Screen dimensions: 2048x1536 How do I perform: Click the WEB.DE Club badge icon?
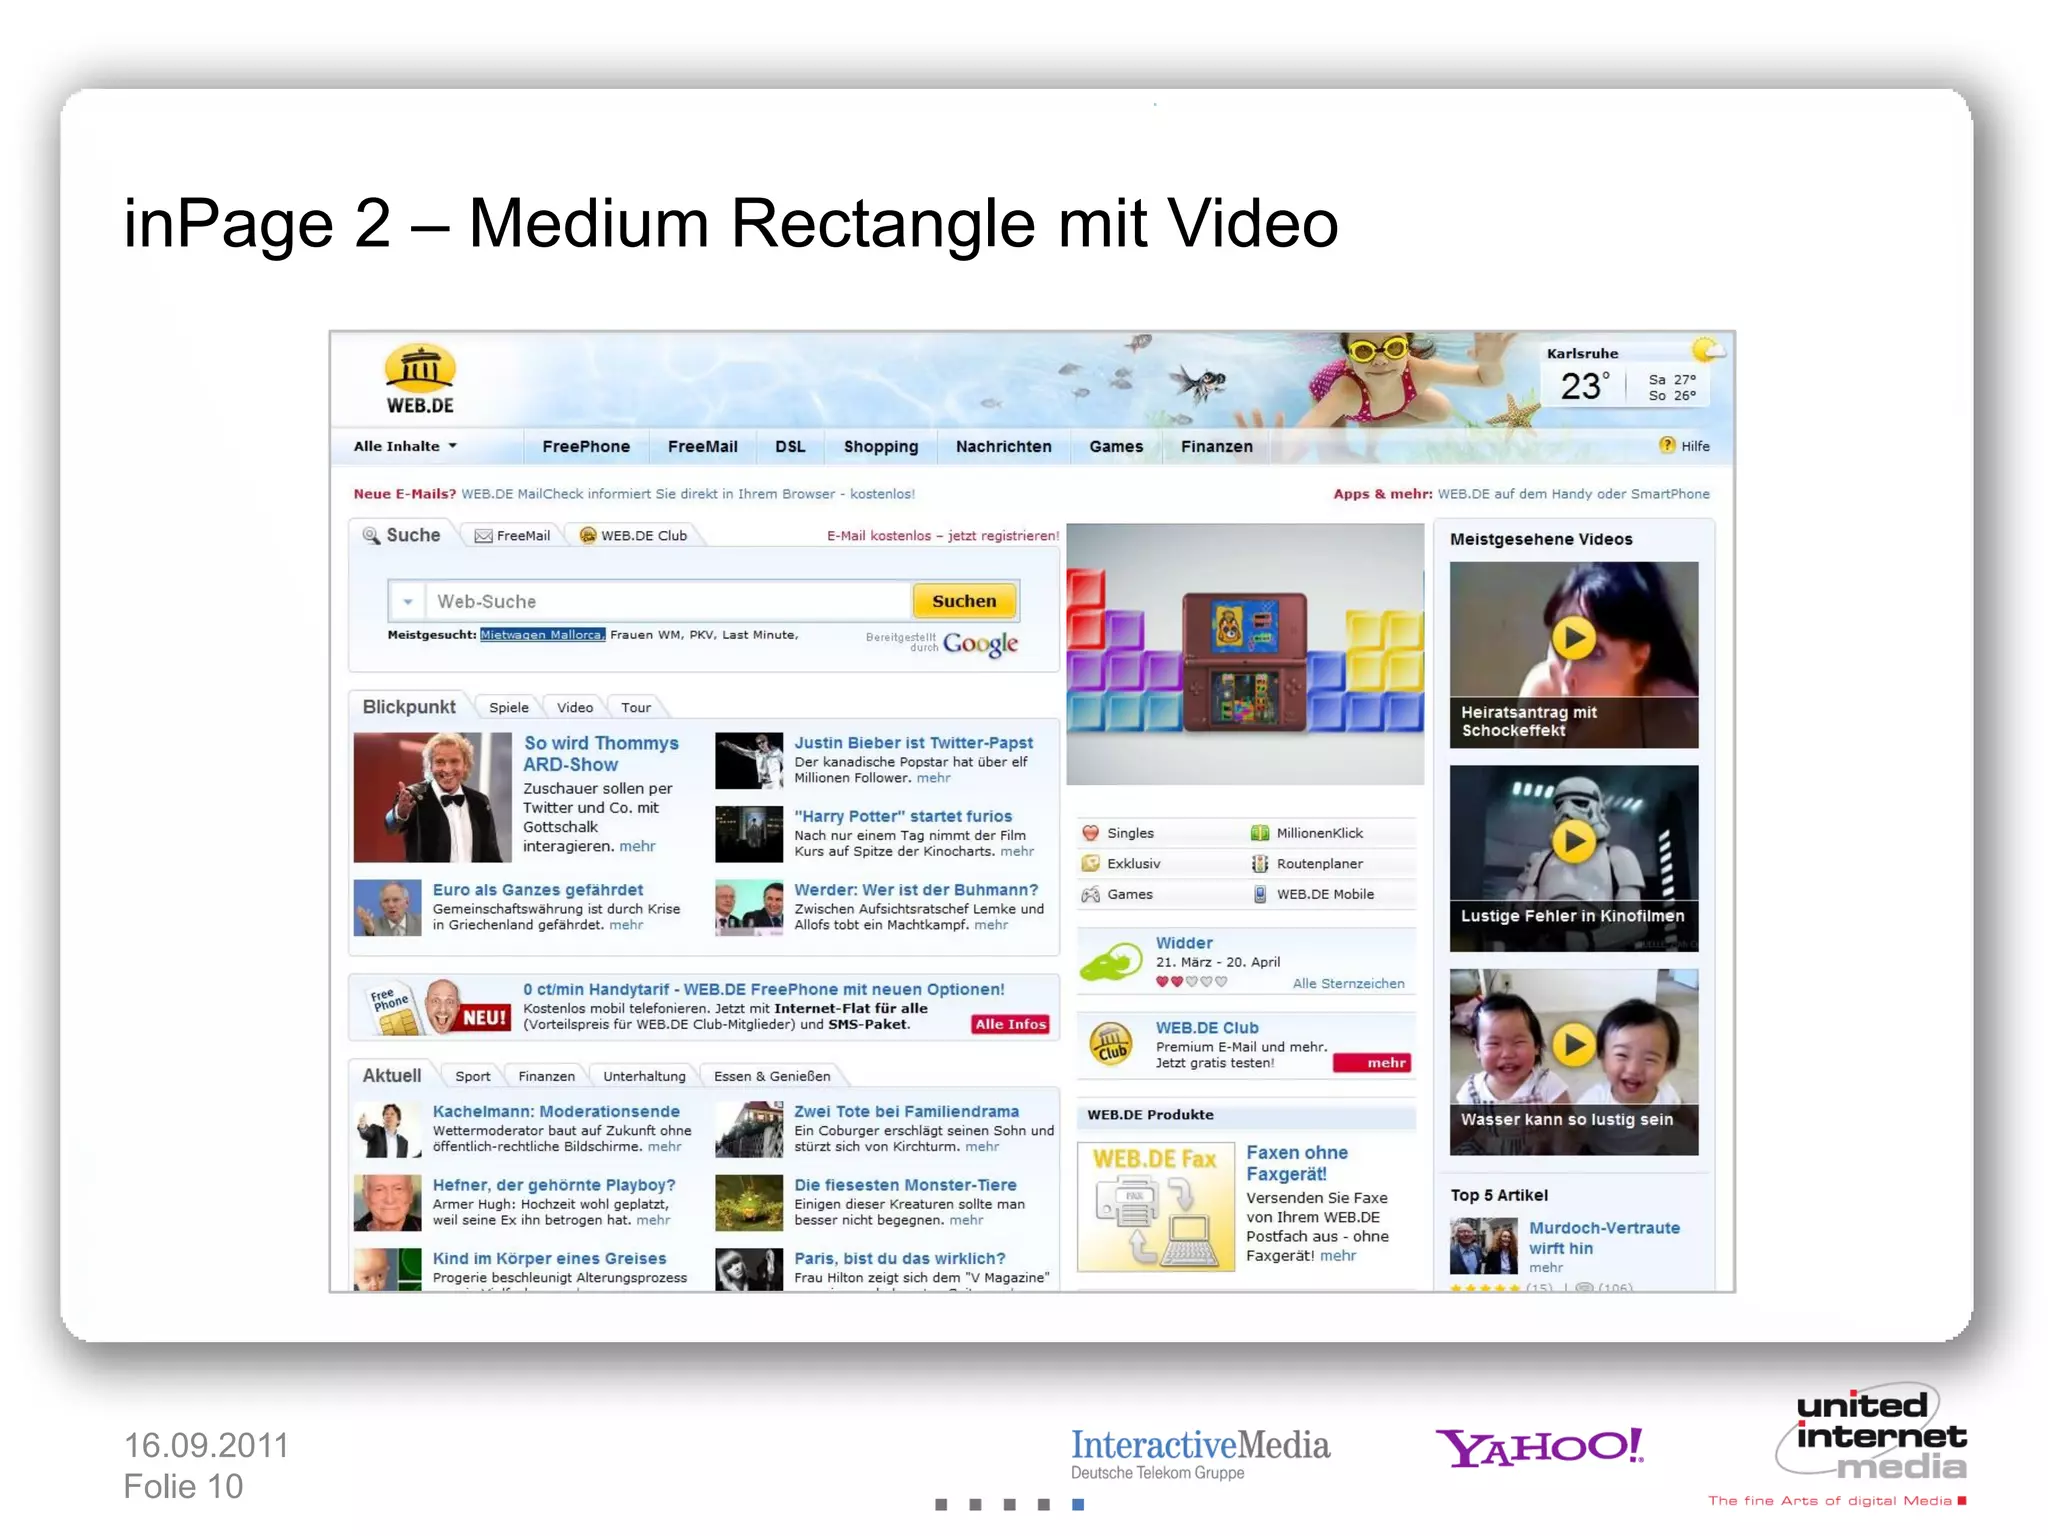(x=1111, y=1045)
